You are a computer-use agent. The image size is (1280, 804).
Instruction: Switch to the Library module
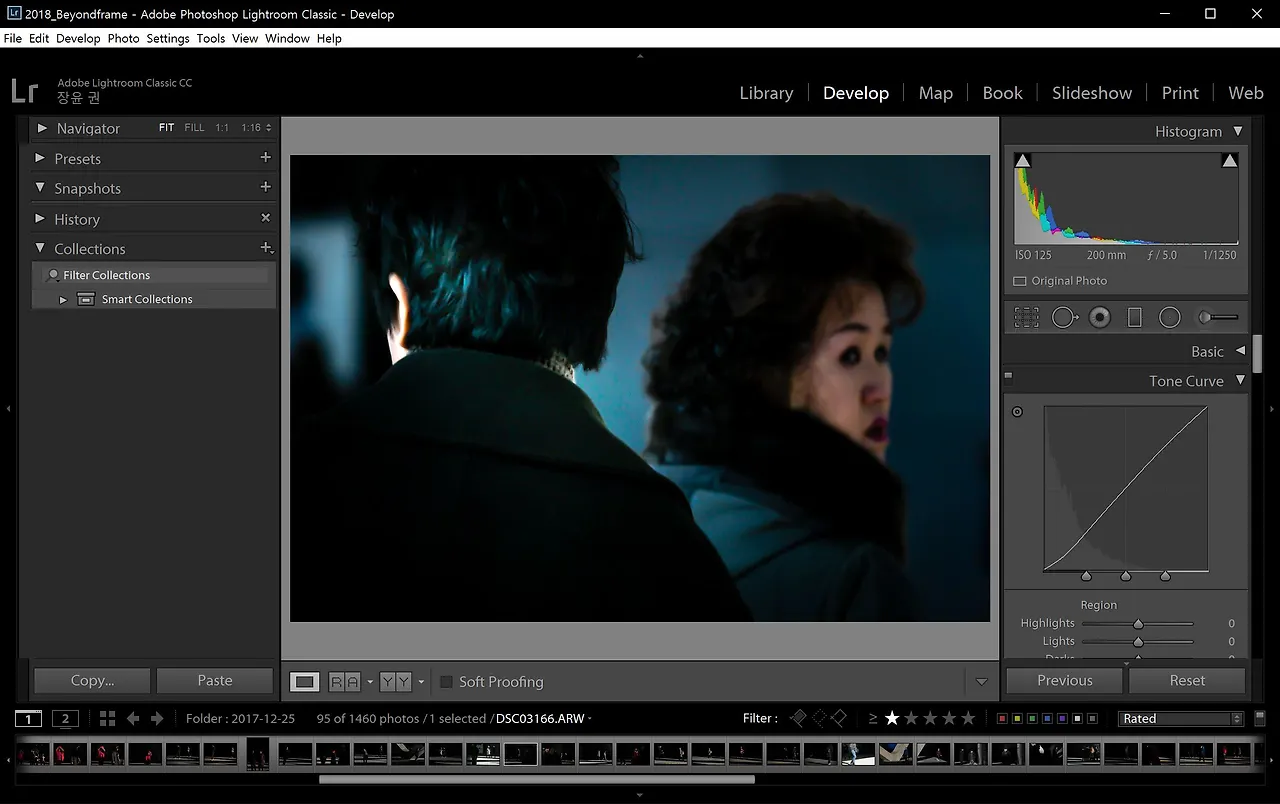(x=766, y=93)
